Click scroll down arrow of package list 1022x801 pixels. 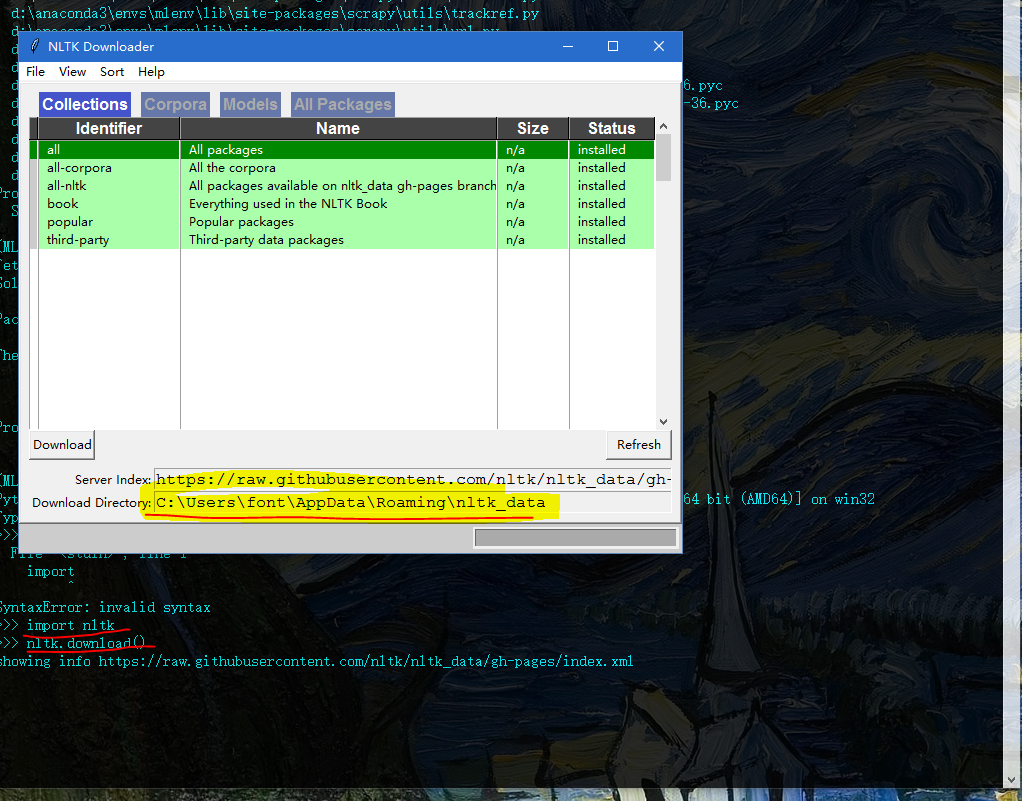click(664, 422)
